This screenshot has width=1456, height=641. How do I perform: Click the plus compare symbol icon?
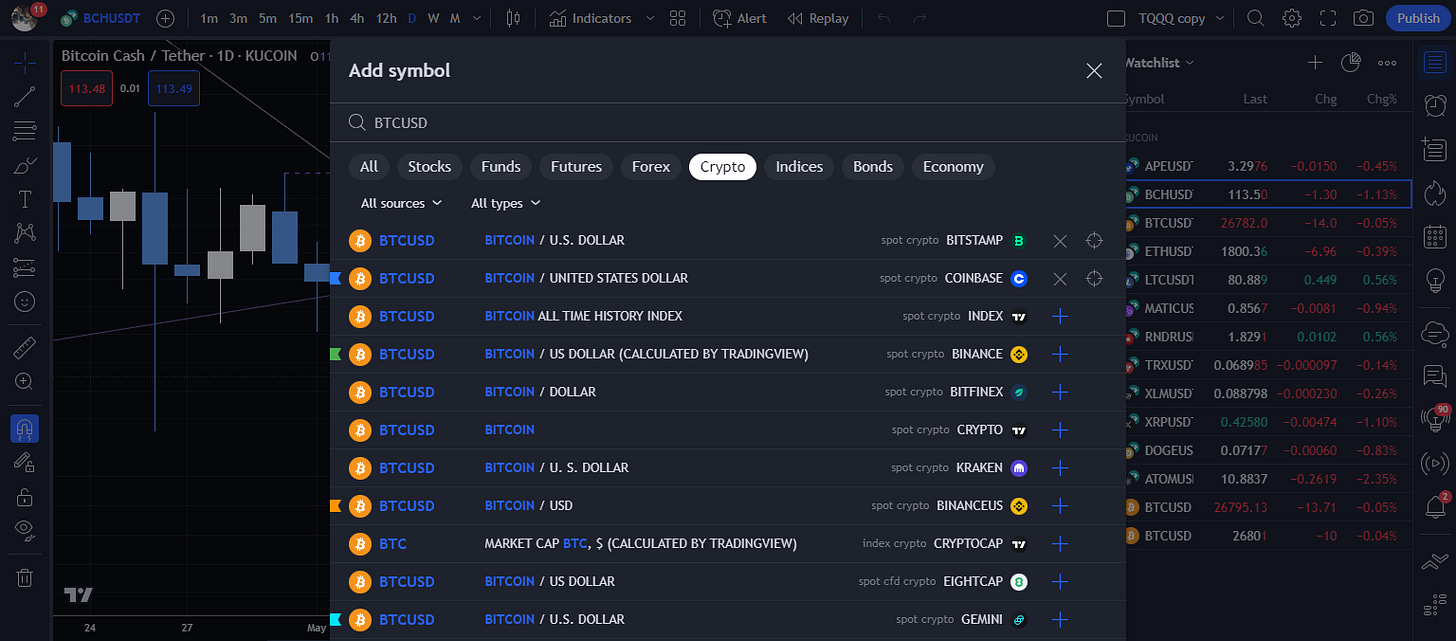[x=165, y=18]
